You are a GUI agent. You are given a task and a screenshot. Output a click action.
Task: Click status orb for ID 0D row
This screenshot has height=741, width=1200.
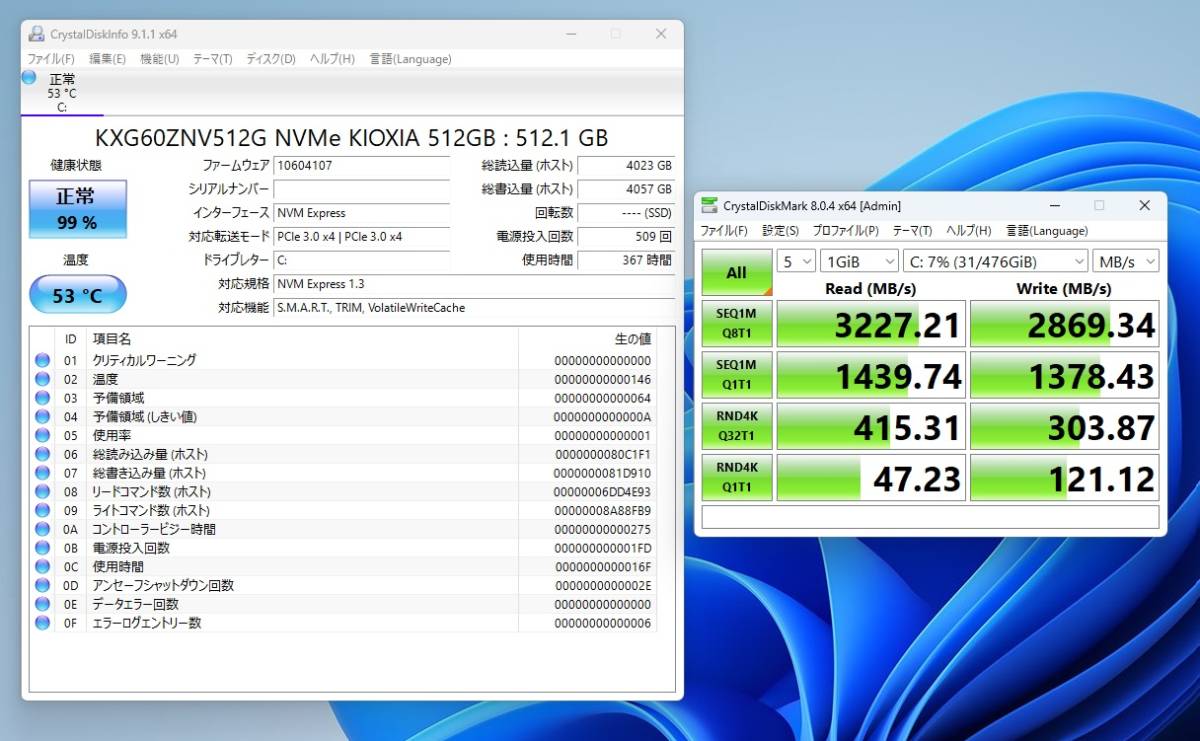pos(42,585)
